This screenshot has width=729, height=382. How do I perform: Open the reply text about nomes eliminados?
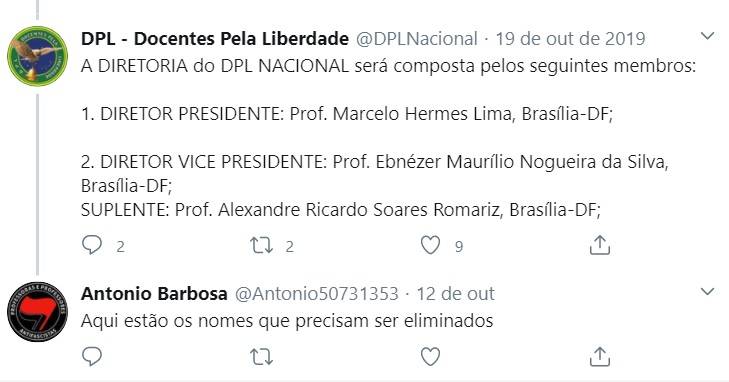tap(287, 321)
